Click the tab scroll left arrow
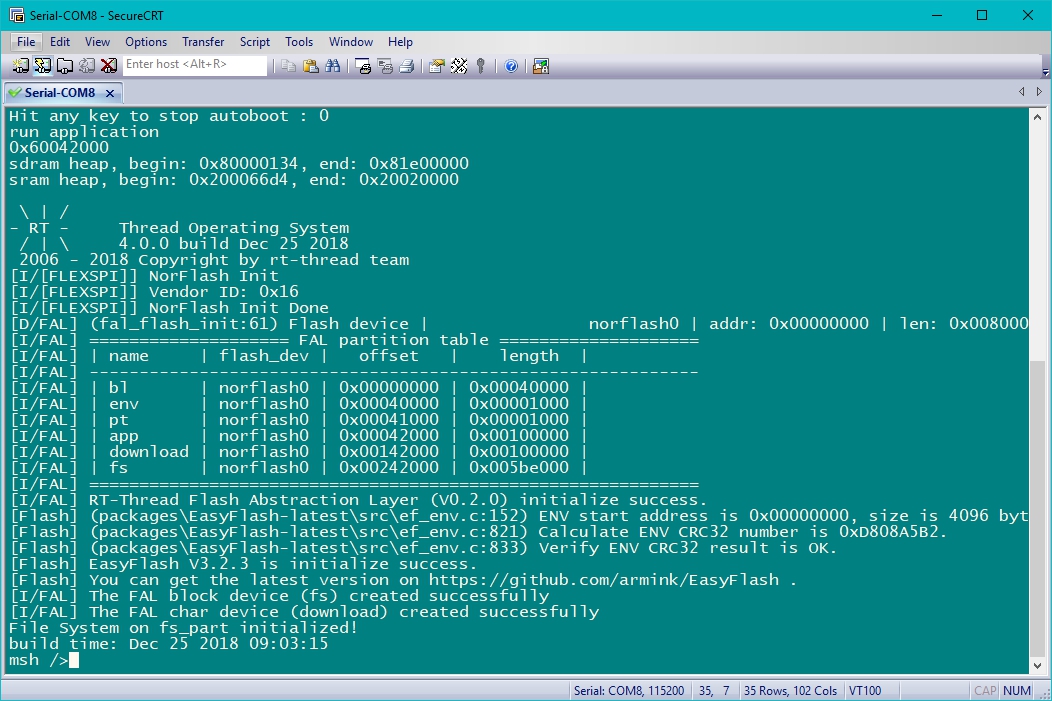 (x=1021, y=92)
